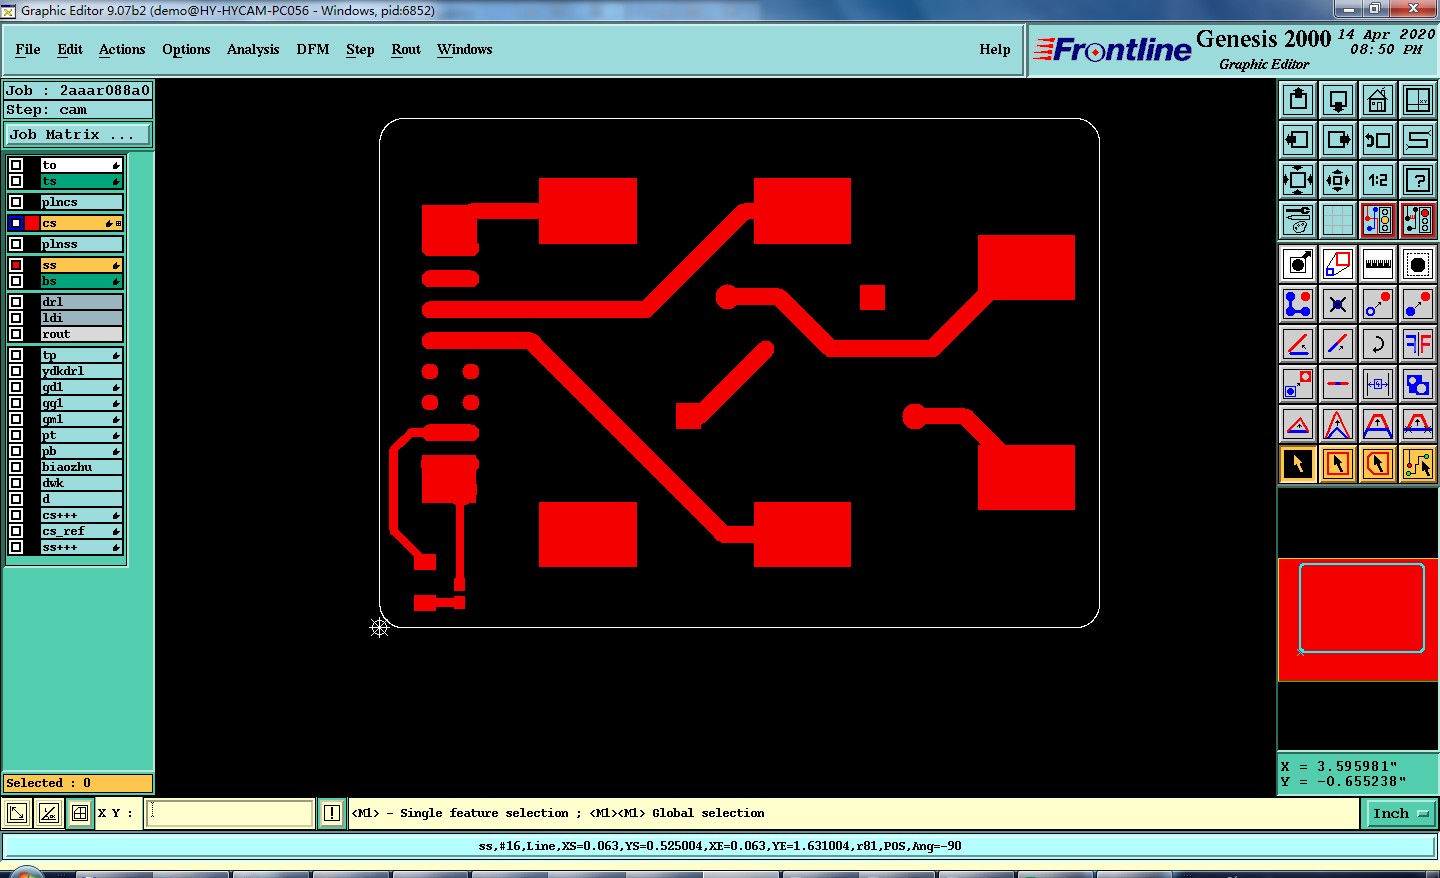Click the pan right arrow icon
This screenshot has height=878, width=1440.
click(1338, 140)
